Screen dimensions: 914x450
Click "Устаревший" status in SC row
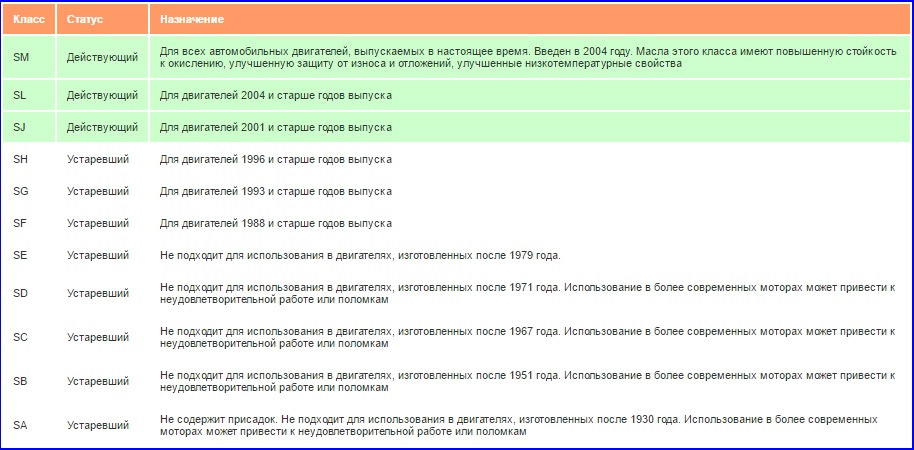(98, 338)
